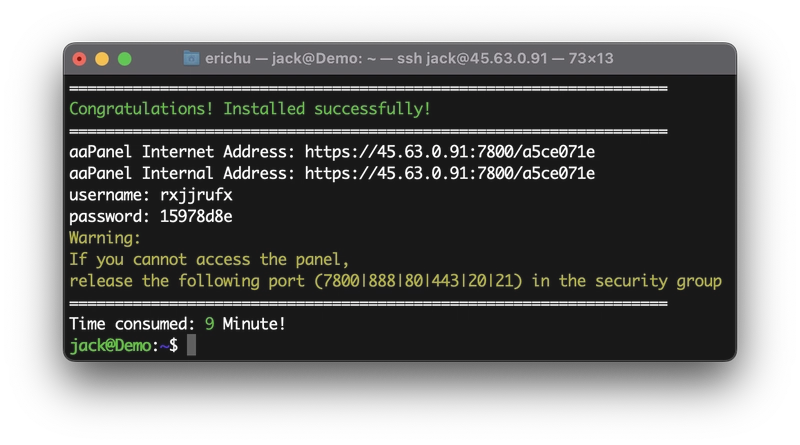The image size is (800, 445).
Task: Click the green Congratulations success message
Action: pos(250,109)
